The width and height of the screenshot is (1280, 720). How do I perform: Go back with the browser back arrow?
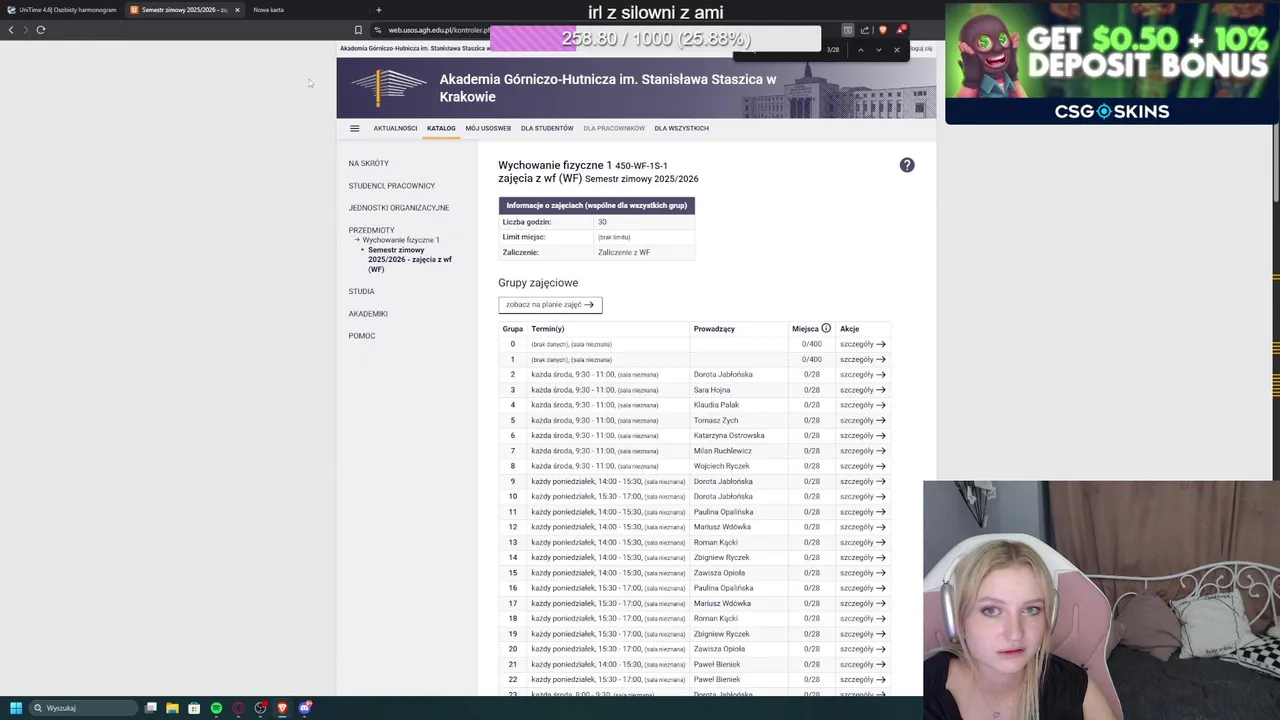click(x=11, y=30)
